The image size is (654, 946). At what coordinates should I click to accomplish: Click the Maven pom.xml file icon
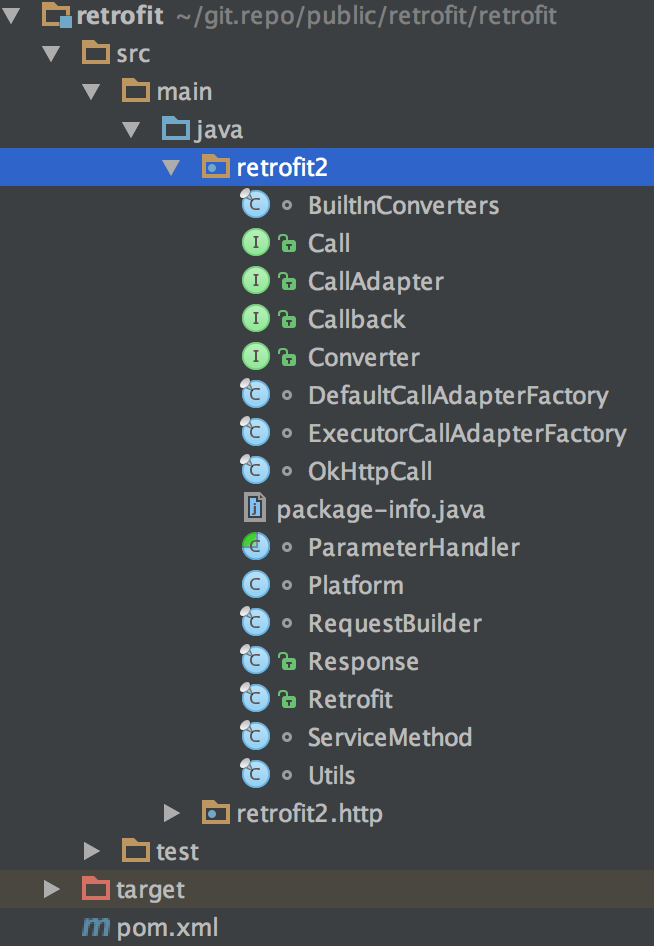[96, 927]
